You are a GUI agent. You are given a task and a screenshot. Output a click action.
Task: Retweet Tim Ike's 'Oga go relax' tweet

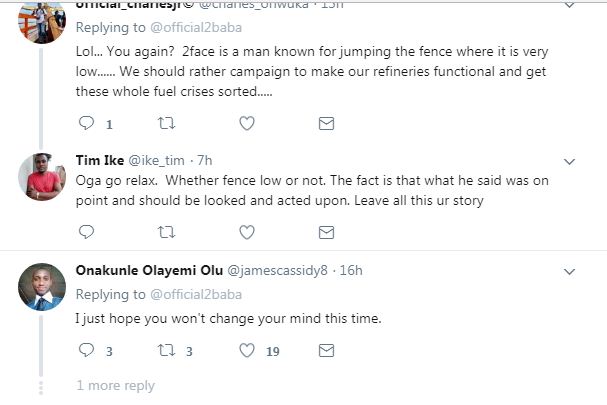[166, 232]
